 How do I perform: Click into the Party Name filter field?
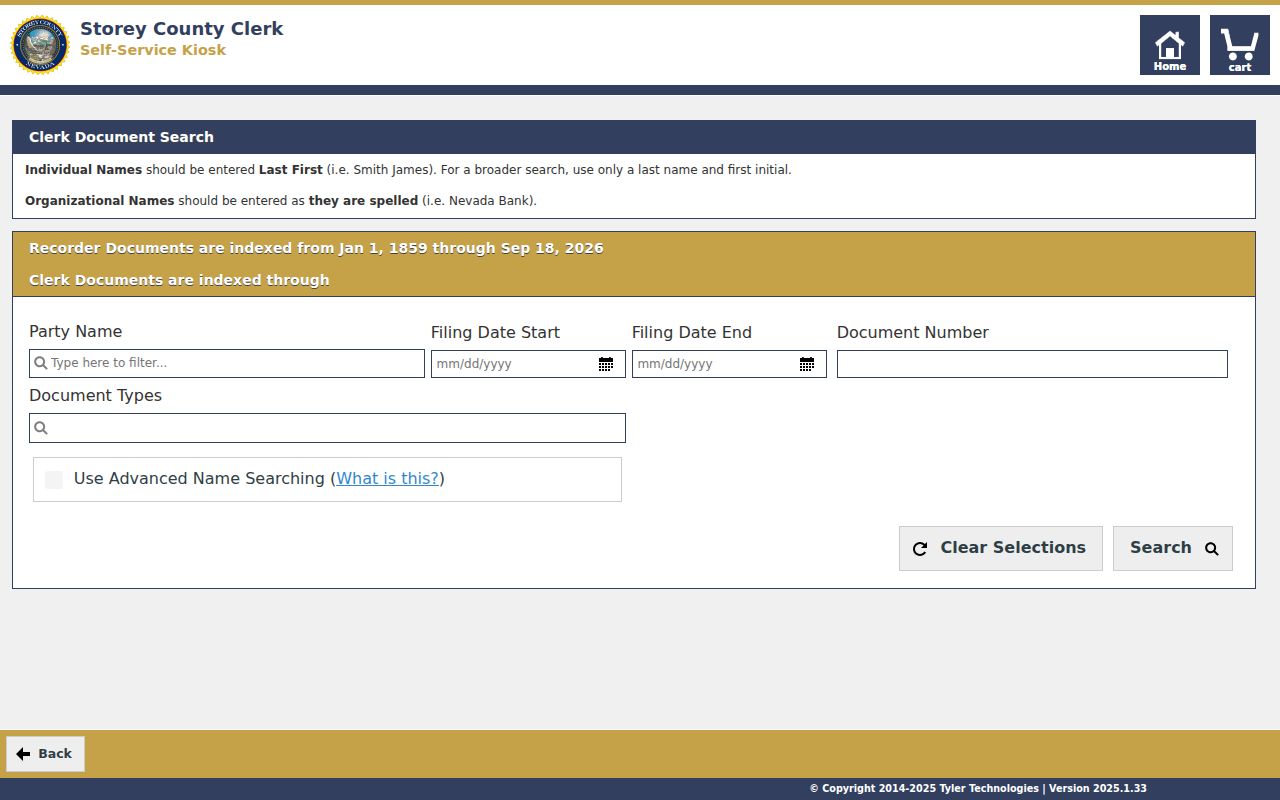point(227,363)
